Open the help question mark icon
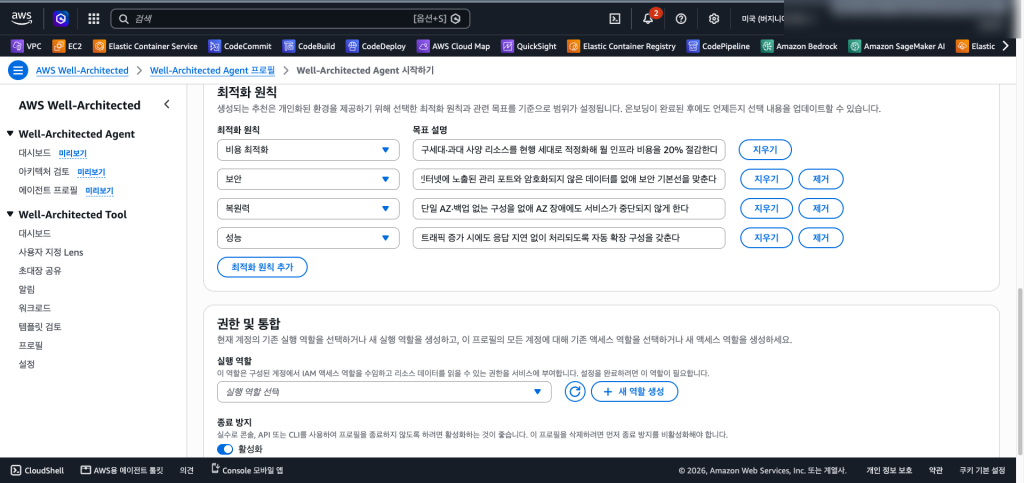 click(x=681, y=19)
